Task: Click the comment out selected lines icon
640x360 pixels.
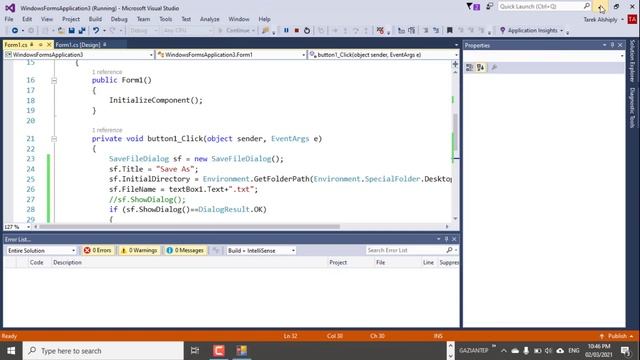Action: 426,31
